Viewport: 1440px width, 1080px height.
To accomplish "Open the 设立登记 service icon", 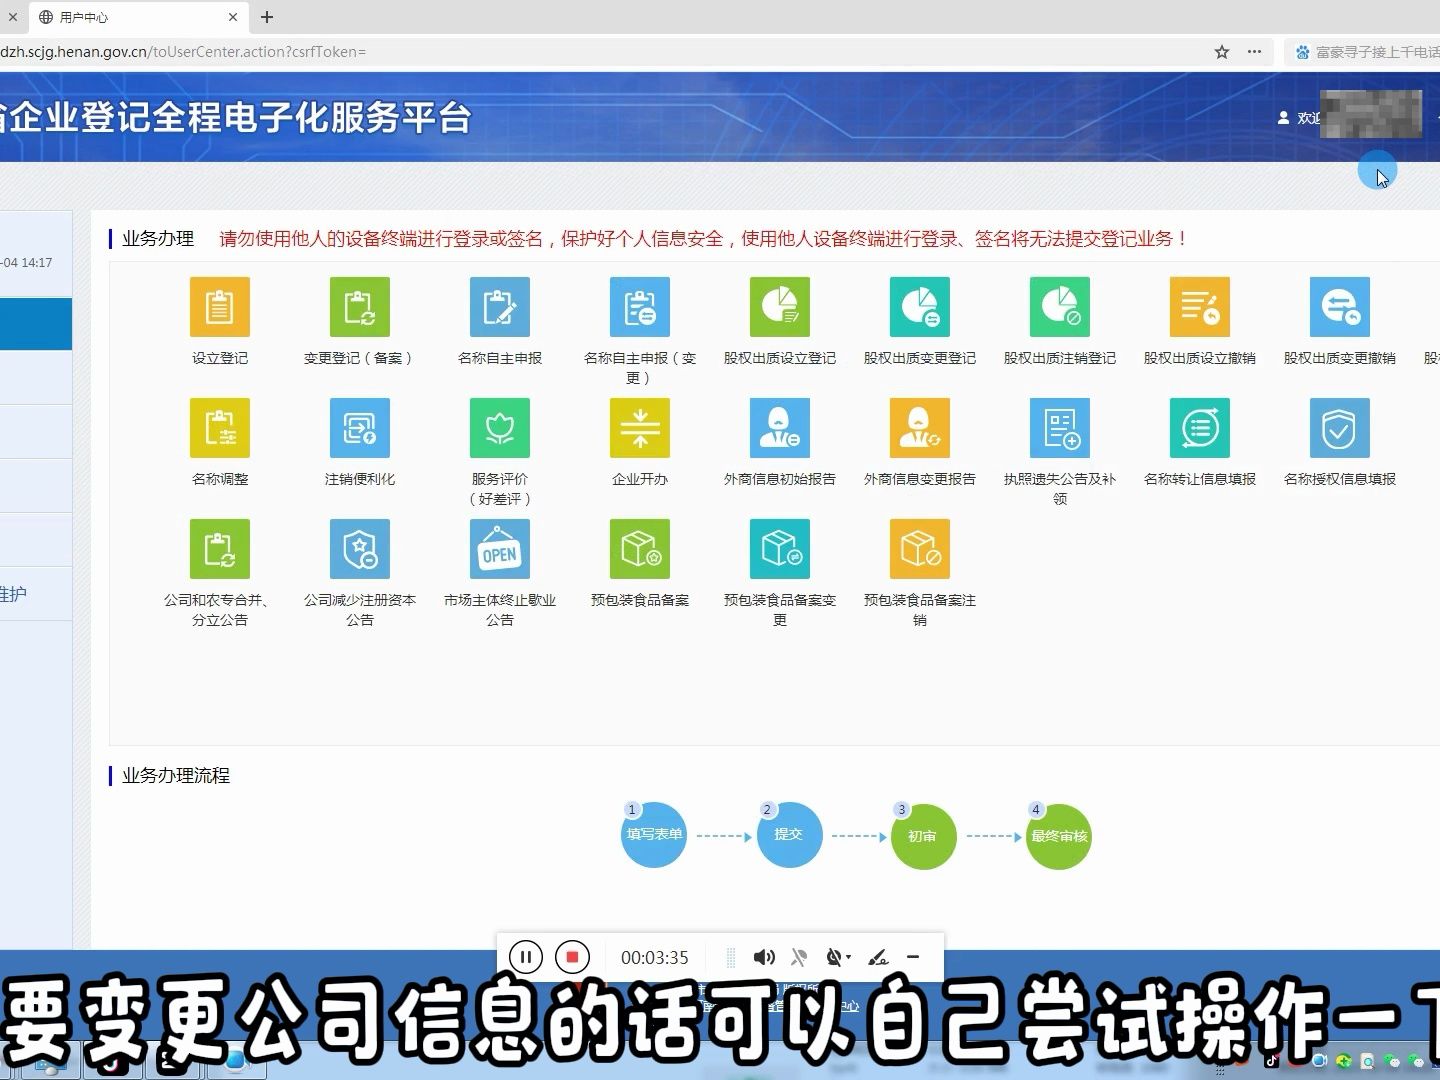I will pyautogui.click(x=219, y=307).
